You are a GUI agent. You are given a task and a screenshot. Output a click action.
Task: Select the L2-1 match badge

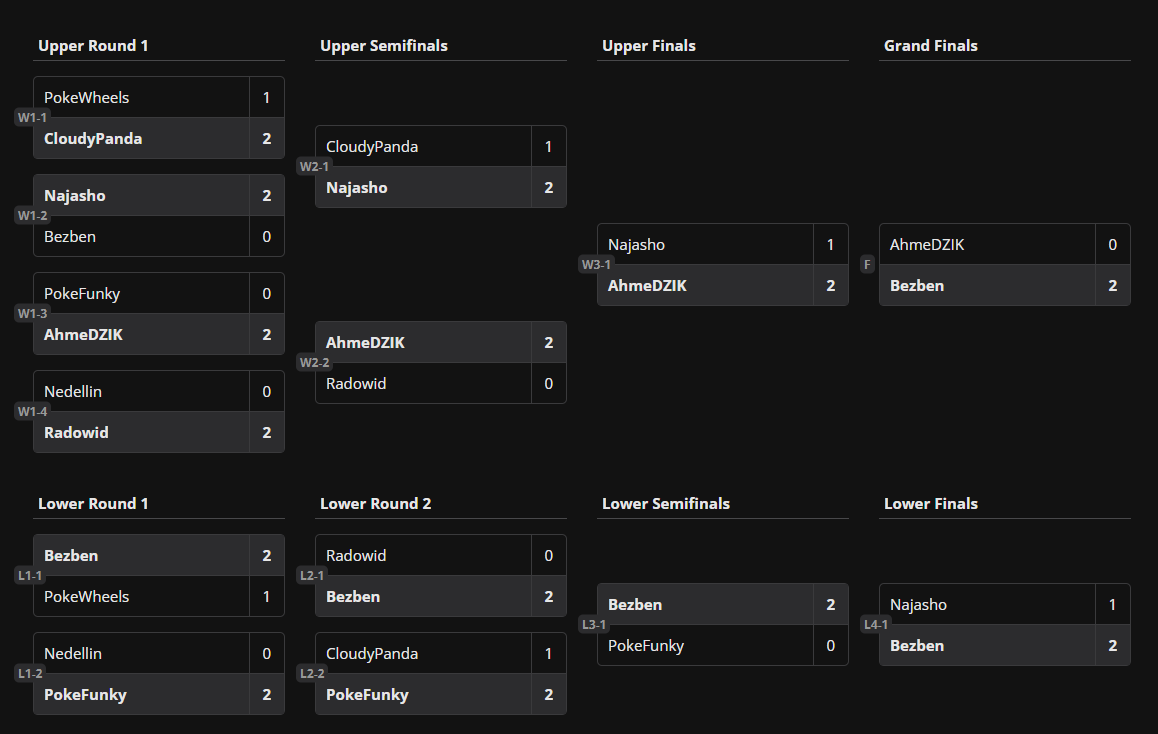point(312,576)
